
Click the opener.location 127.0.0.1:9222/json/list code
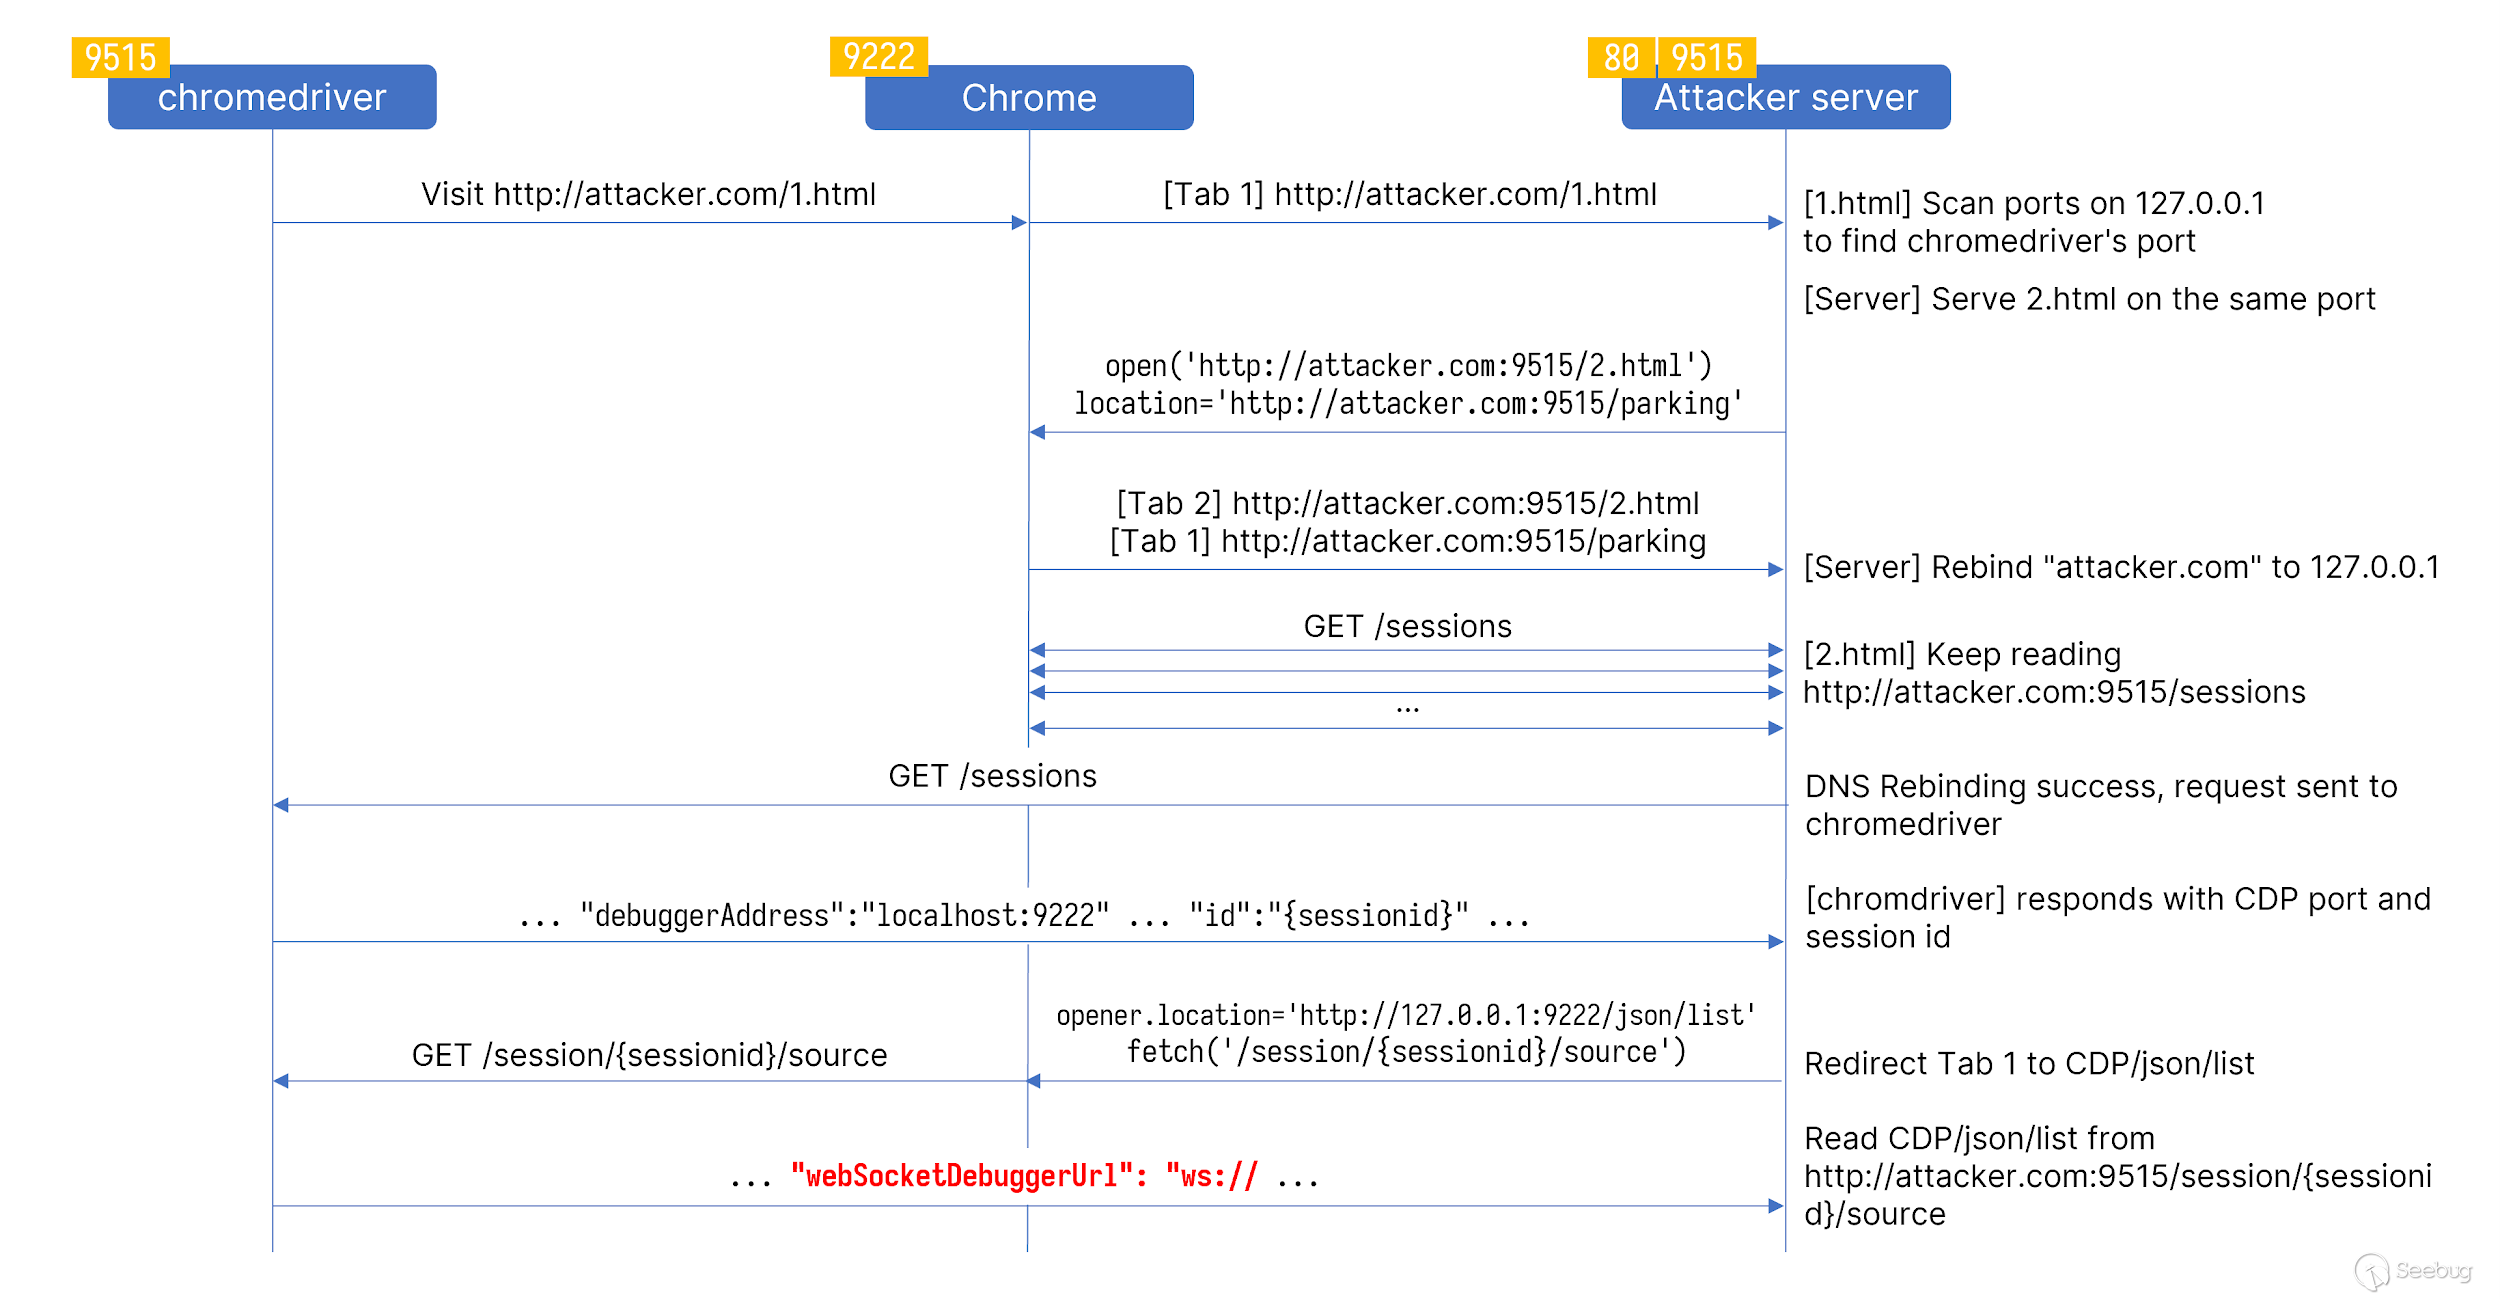pyautogui.click(x=1406, y=1016)
